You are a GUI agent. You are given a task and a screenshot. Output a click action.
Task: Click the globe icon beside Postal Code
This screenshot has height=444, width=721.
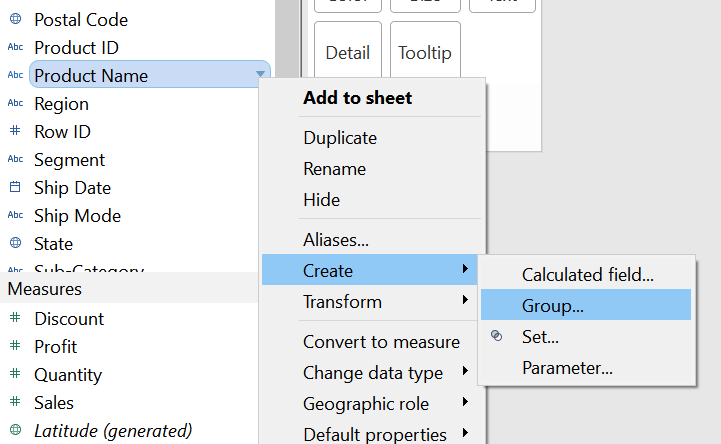(15, 20)
